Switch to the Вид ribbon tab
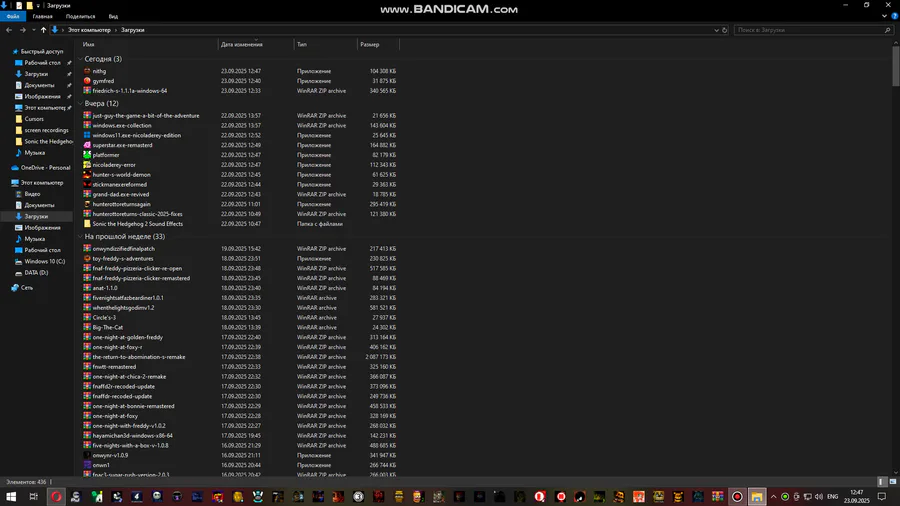Image resolution: width=900 pixels, height=506 pixels. tap(113, 17)
